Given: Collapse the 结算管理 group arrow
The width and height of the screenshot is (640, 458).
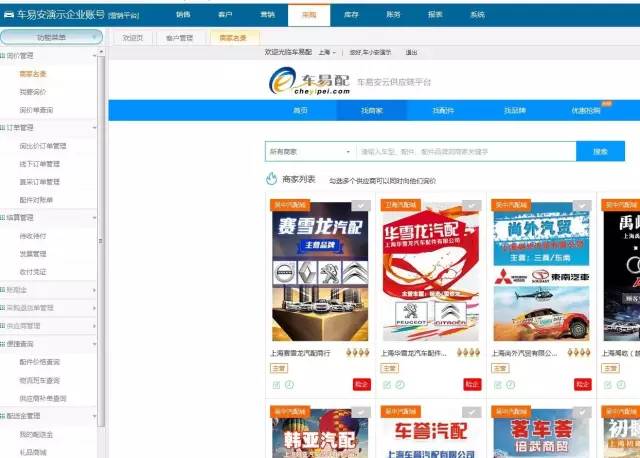Looking at the screenshot, I should click(x=94, y=218).
